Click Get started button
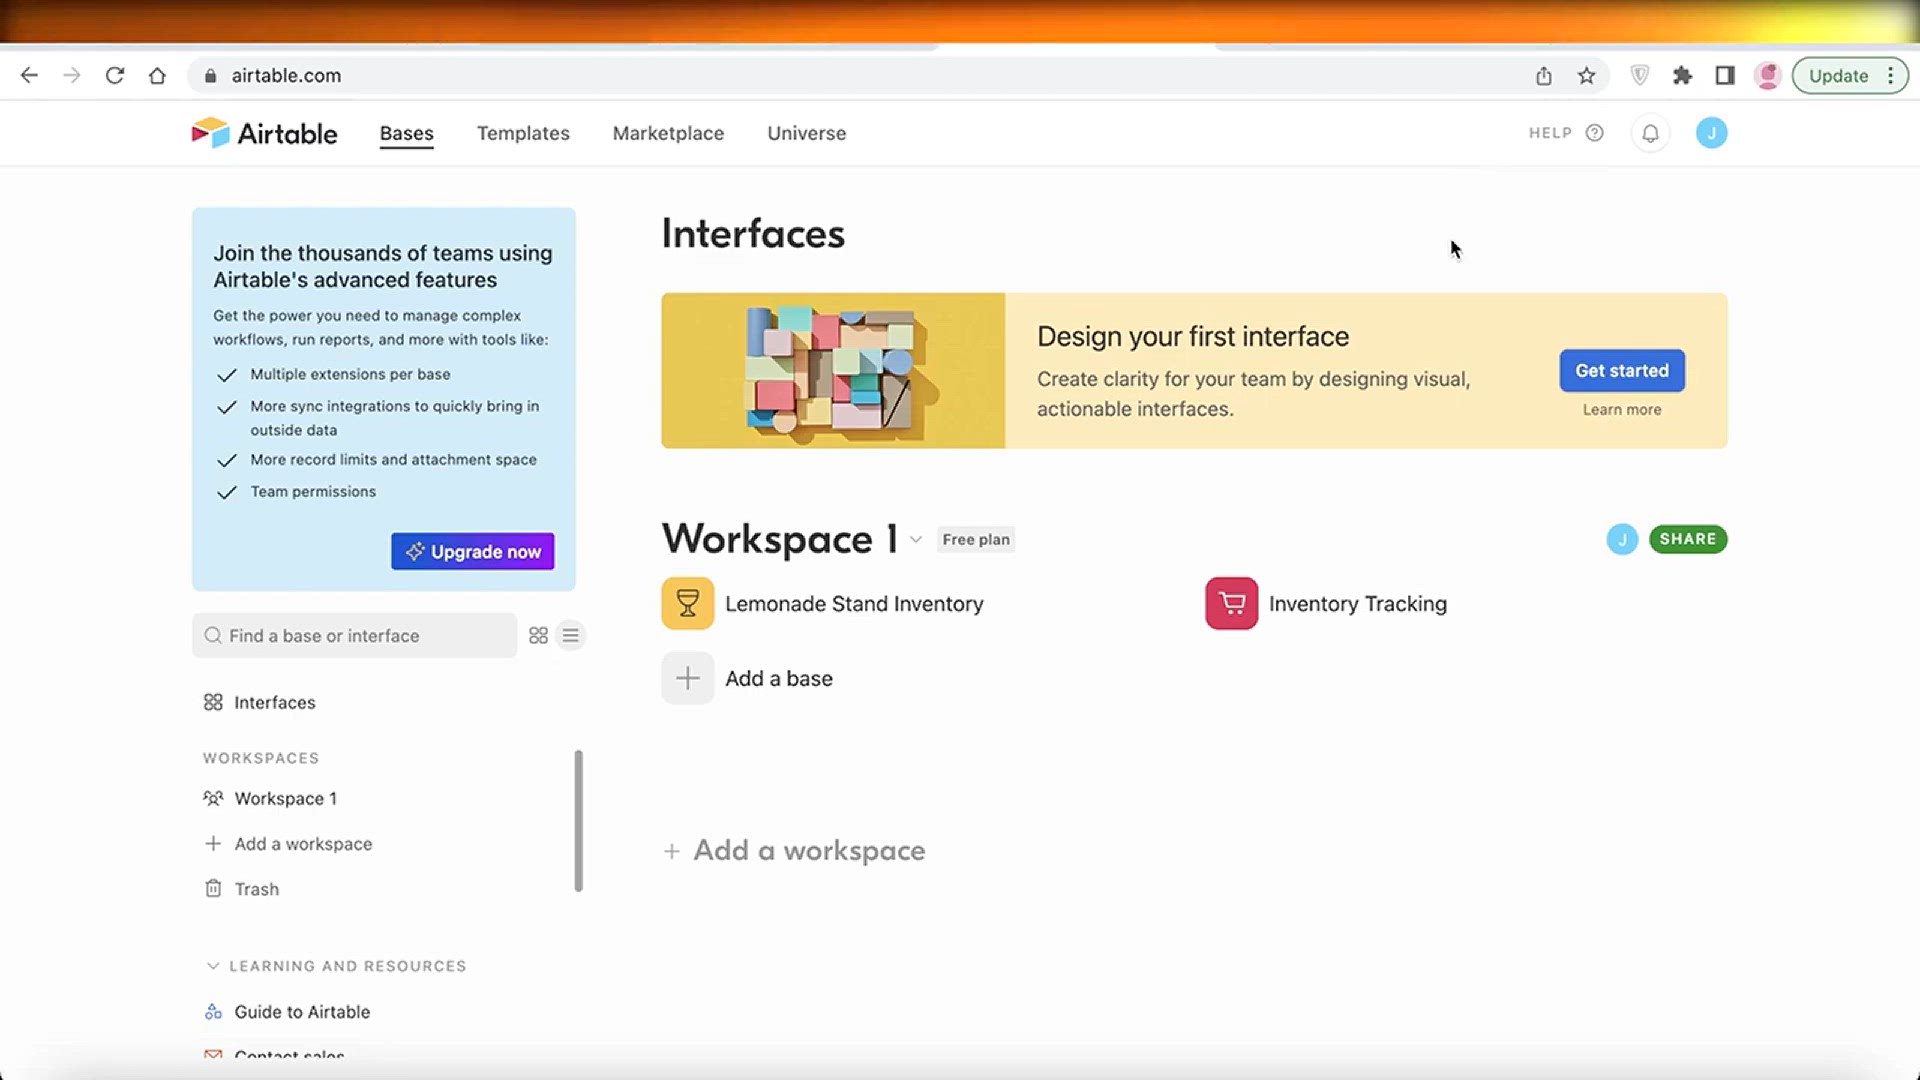This screenshot has height=1080, width=1920. [x=1622, y=370]
